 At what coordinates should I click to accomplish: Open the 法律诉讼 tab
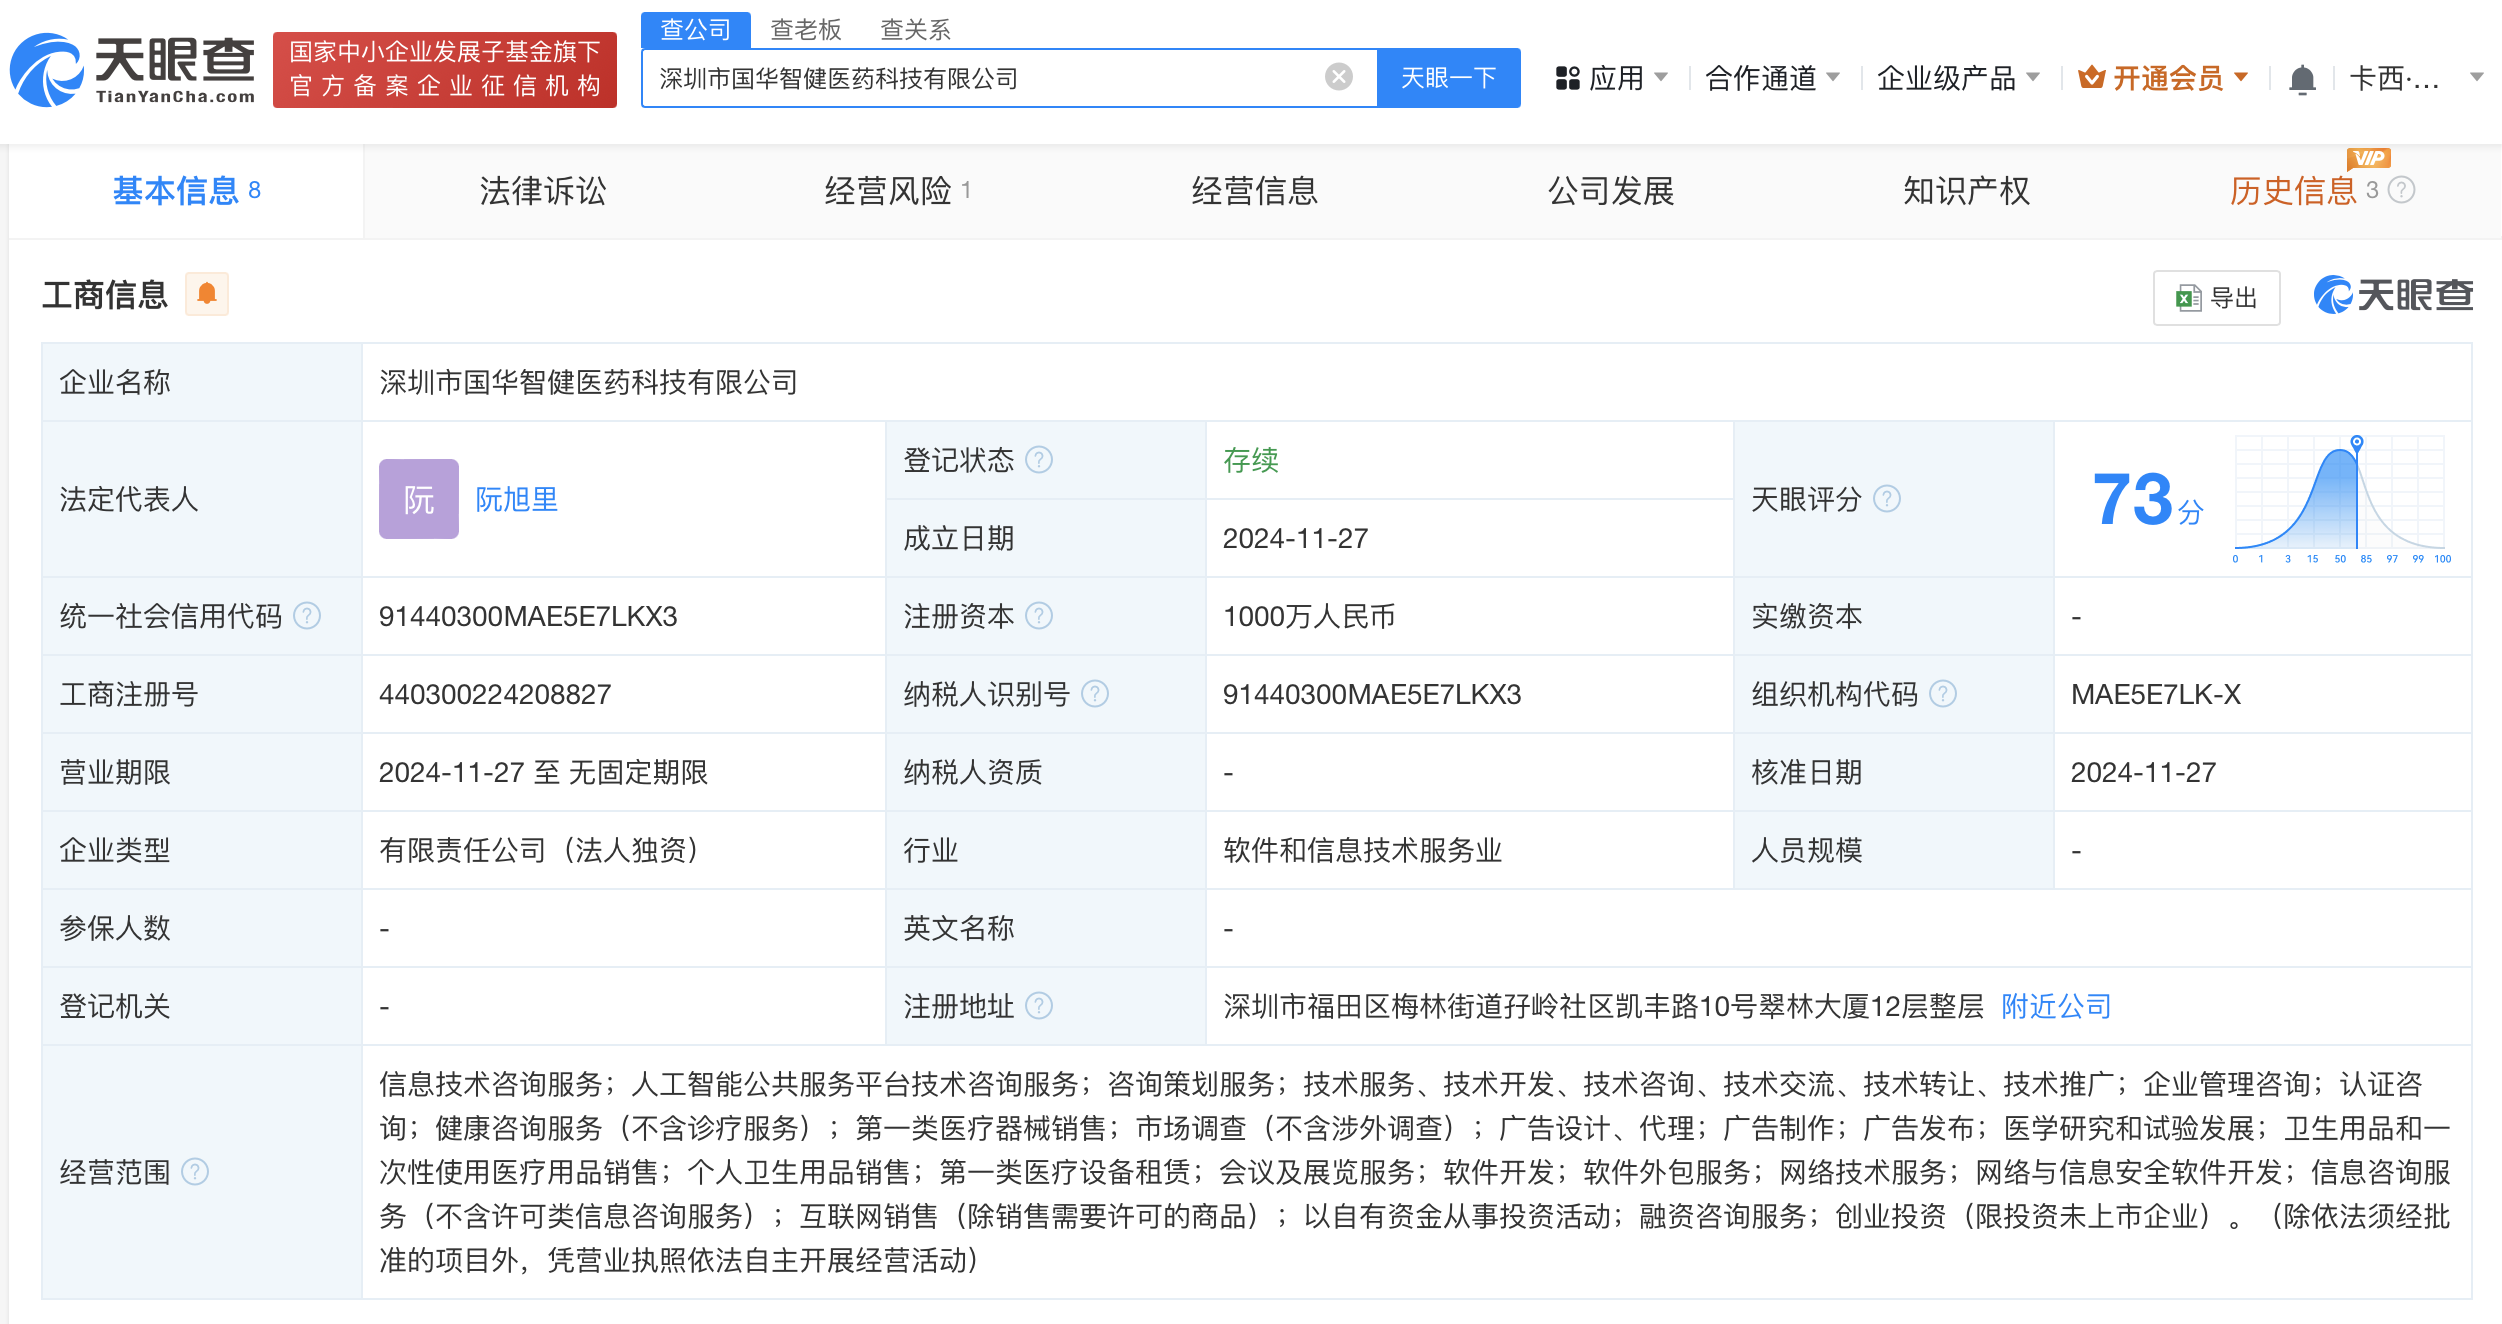tap(542, 191)
